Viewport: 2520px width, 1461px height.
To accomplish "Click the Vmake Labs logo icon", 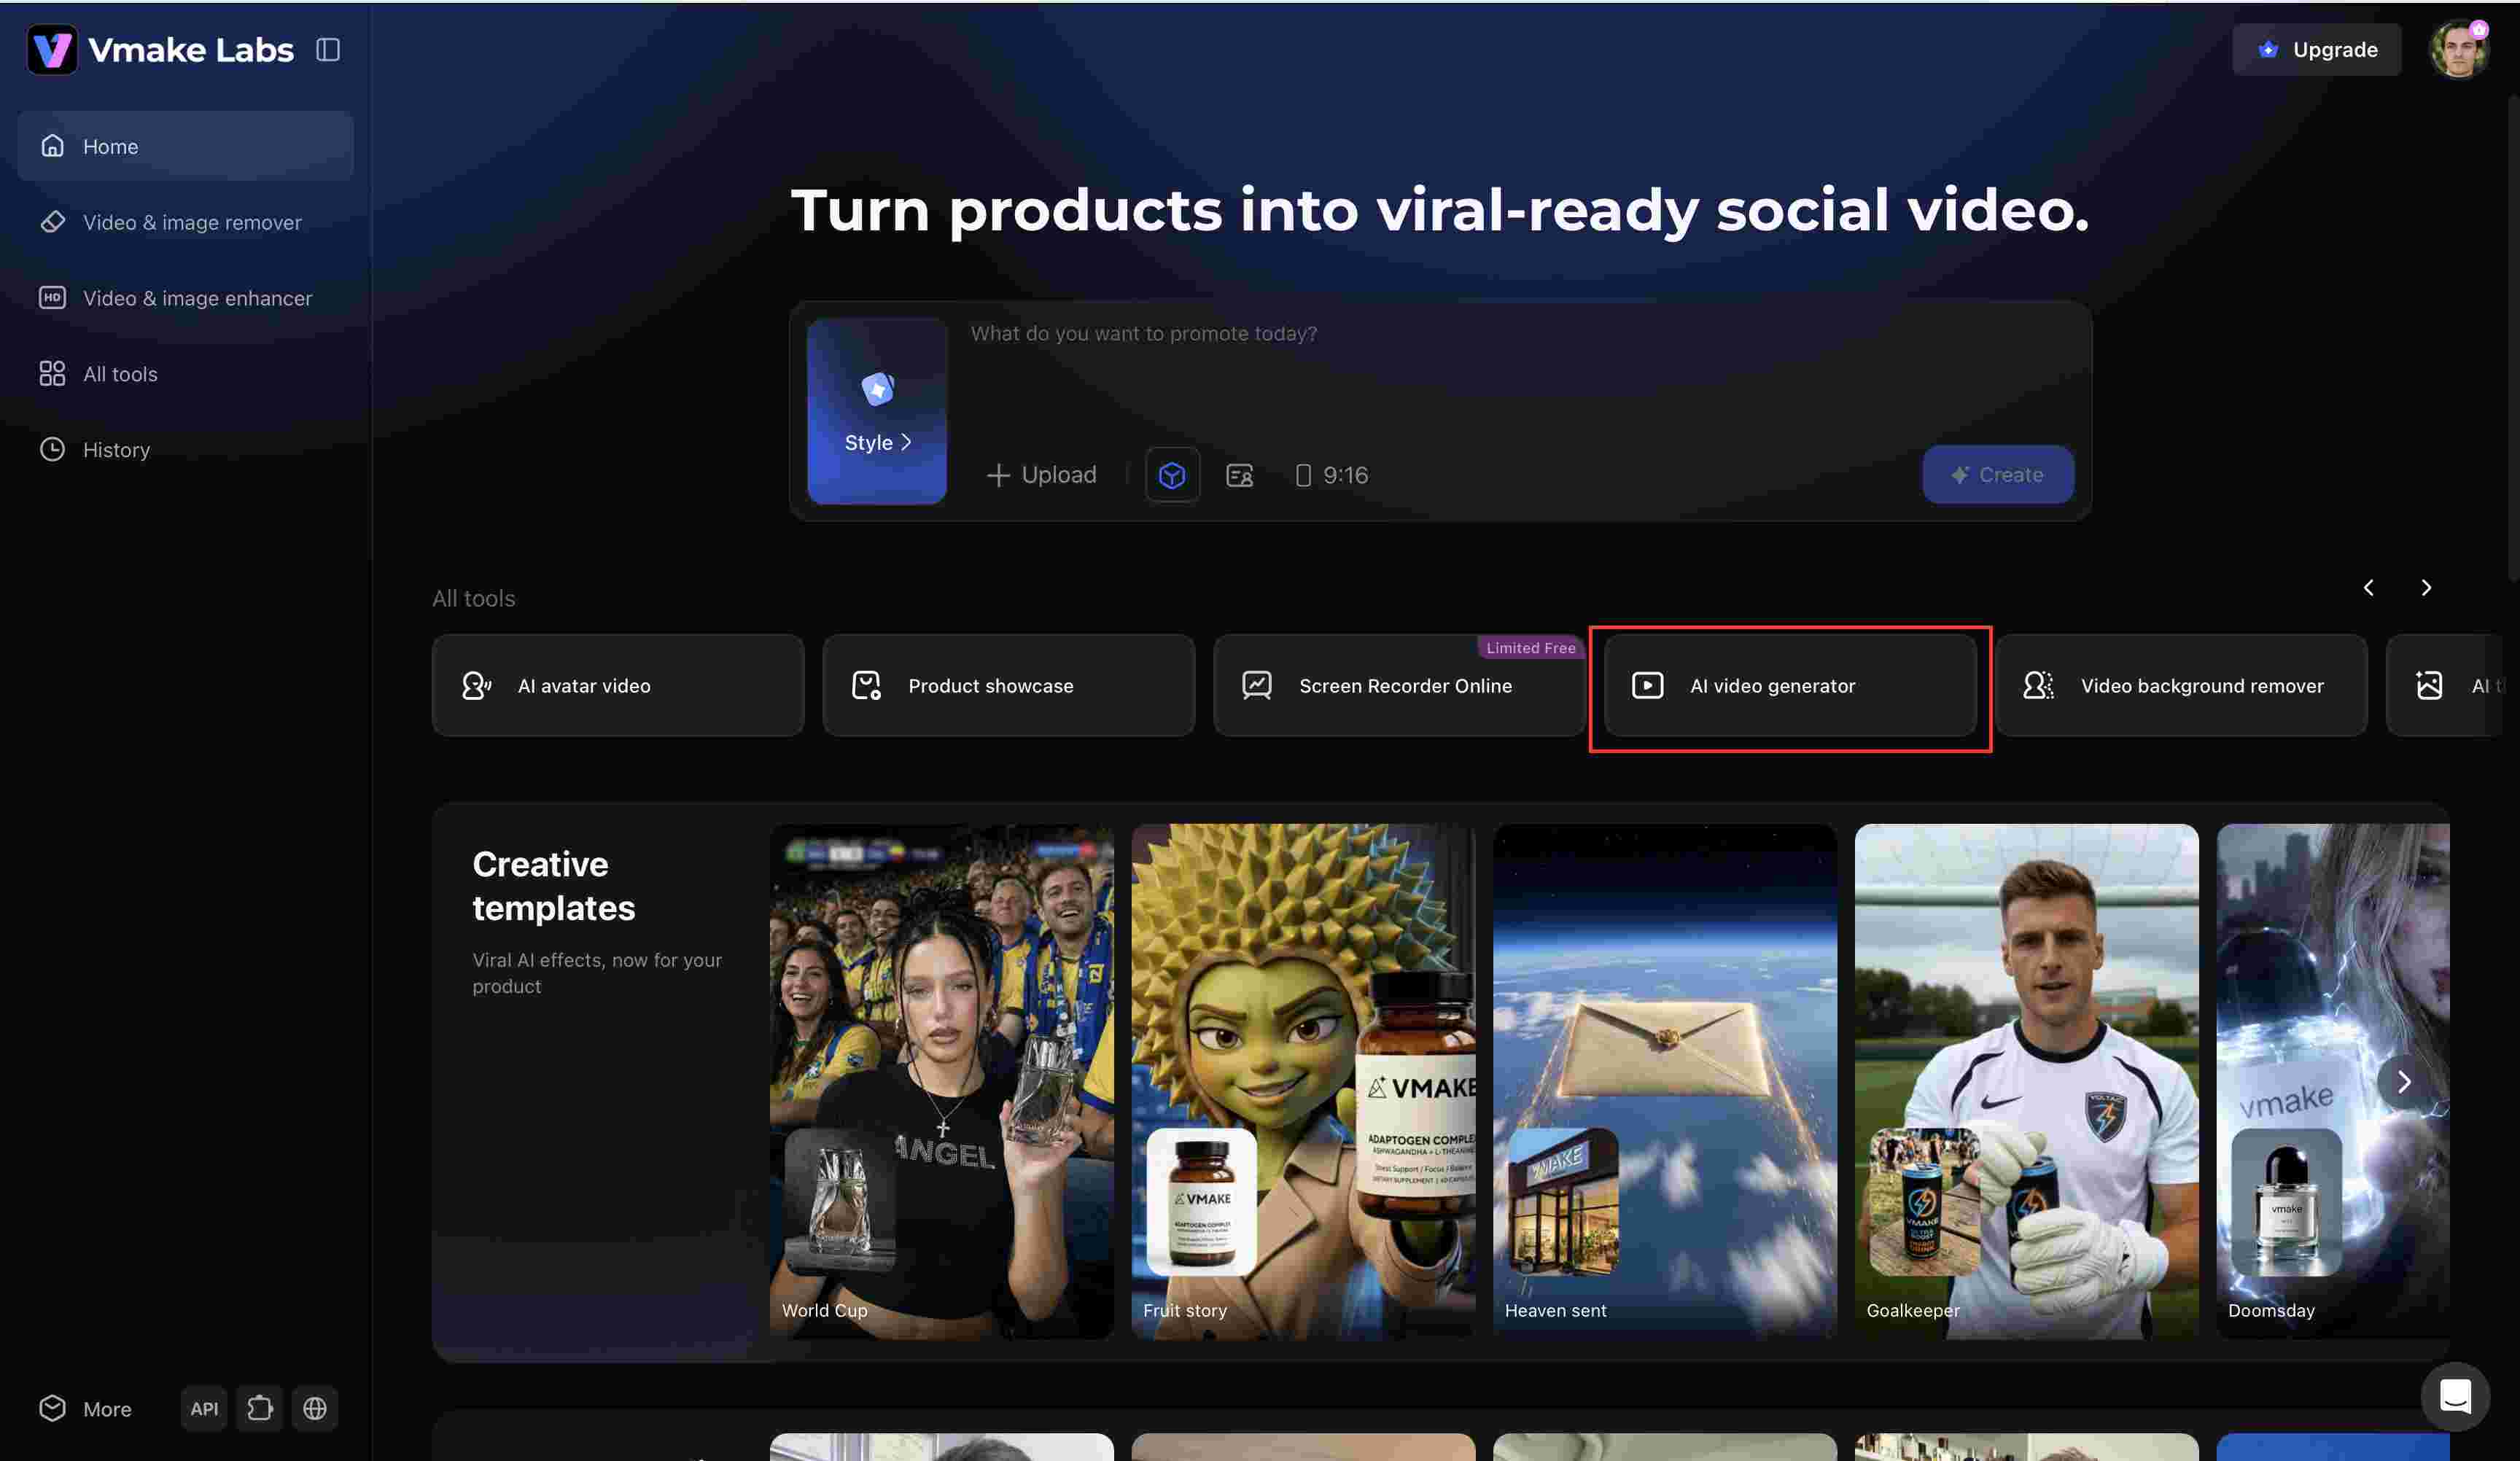I will click(52, 49).
